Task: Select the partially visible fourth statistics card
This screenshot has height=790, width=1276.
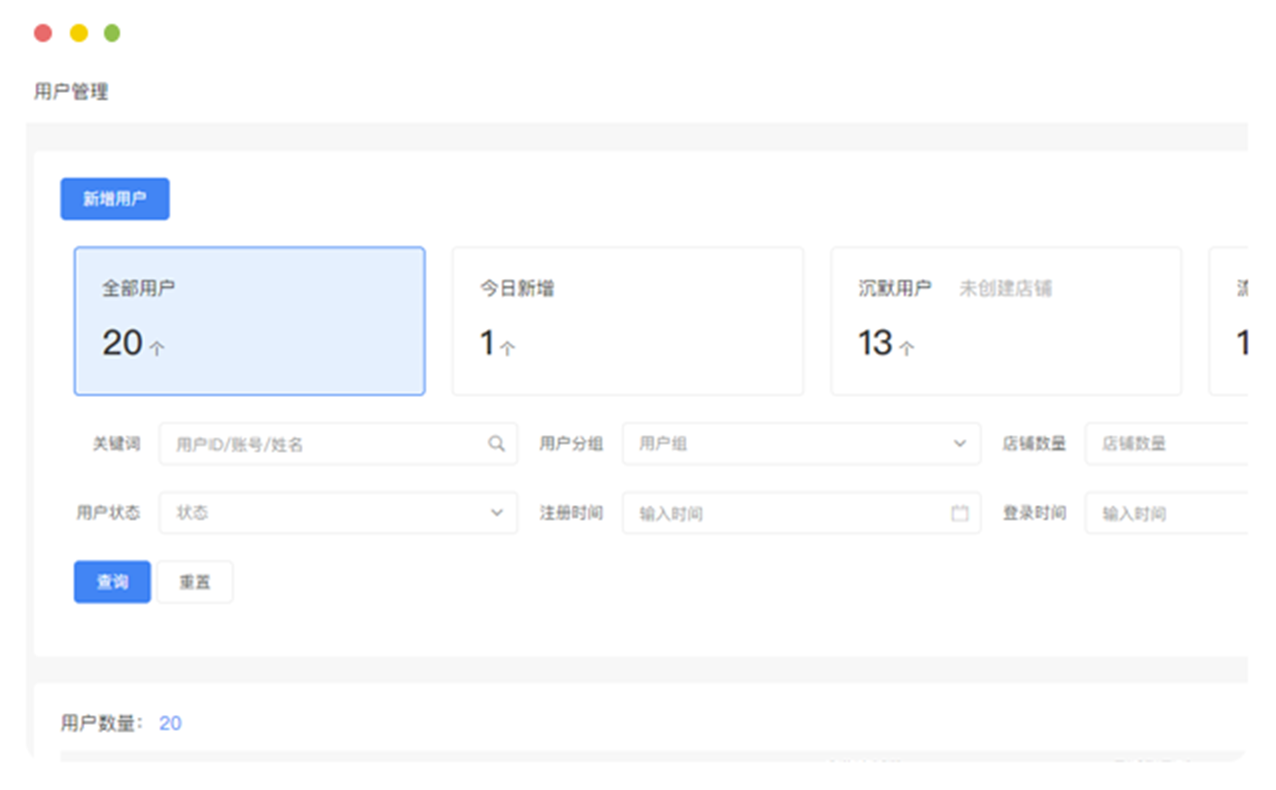Action: 1230,321
